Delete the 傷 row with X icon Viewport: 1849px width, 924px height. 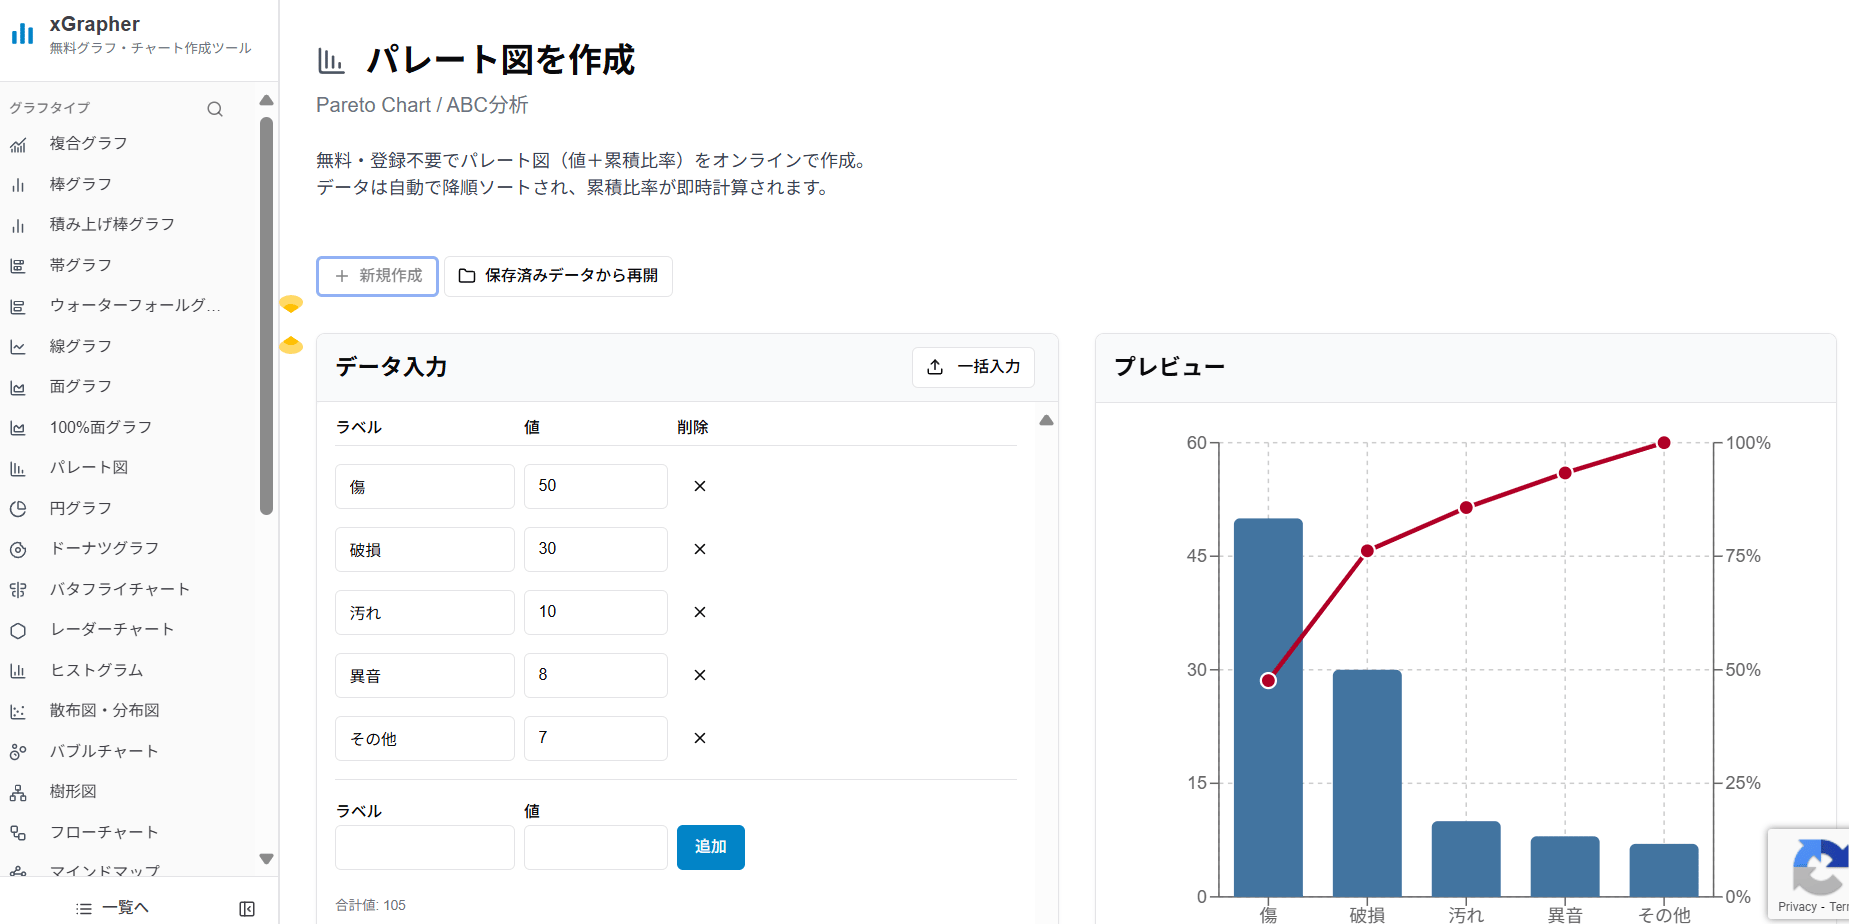coord(700,486)
